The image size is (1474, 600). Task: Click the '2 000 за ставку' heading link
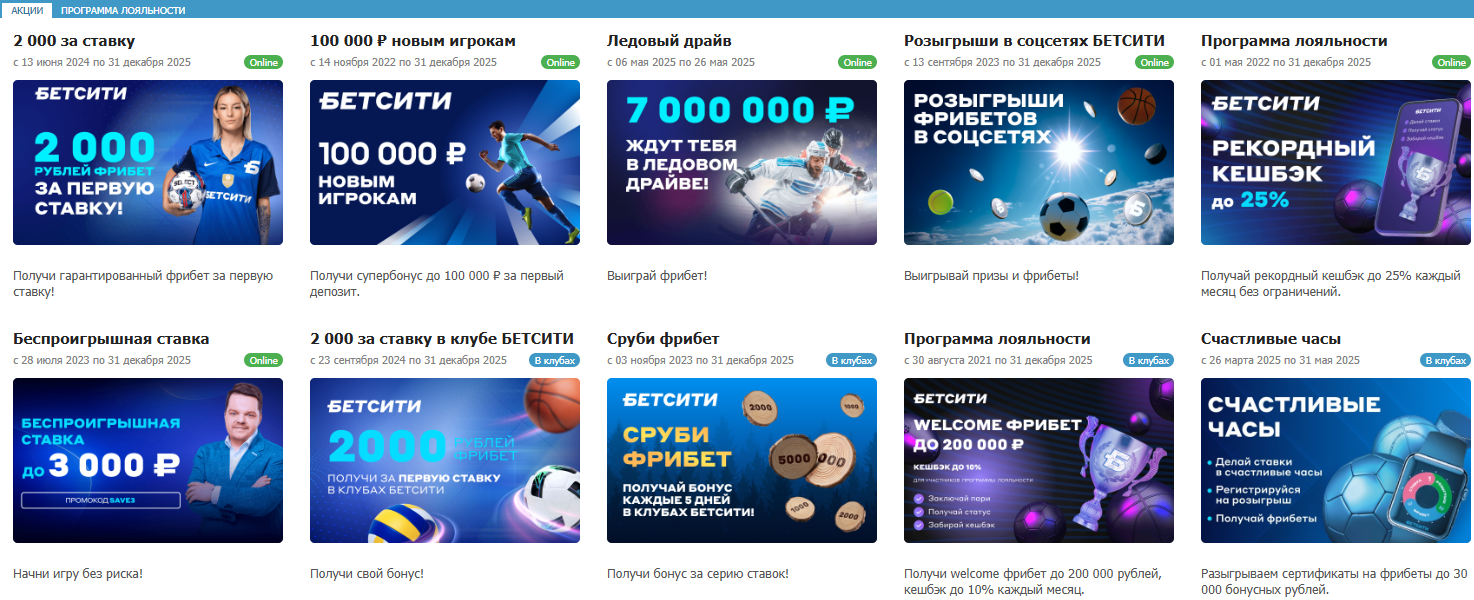[x=74, y=41]
